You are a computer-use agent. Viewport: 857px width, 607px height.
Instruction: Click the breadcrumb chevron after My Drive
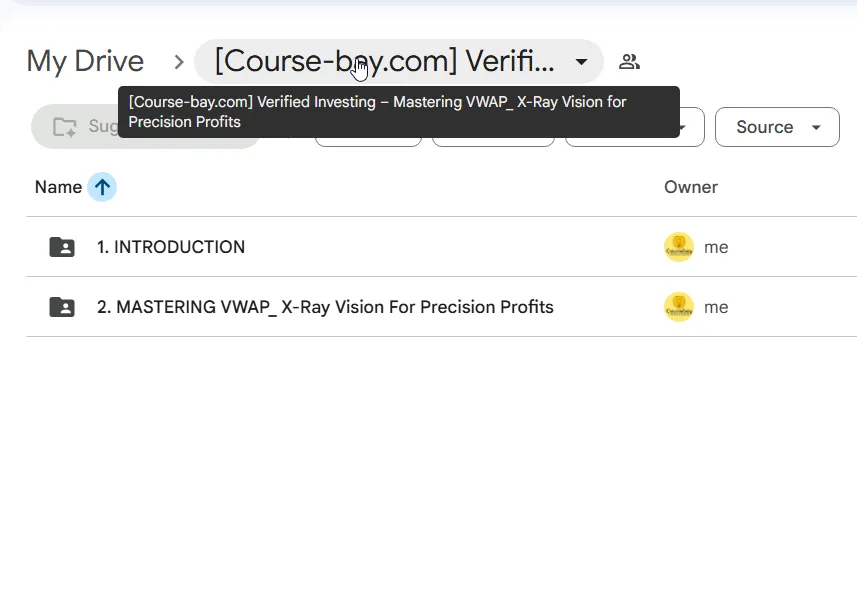pyautogui.click(x=179, y=62)
